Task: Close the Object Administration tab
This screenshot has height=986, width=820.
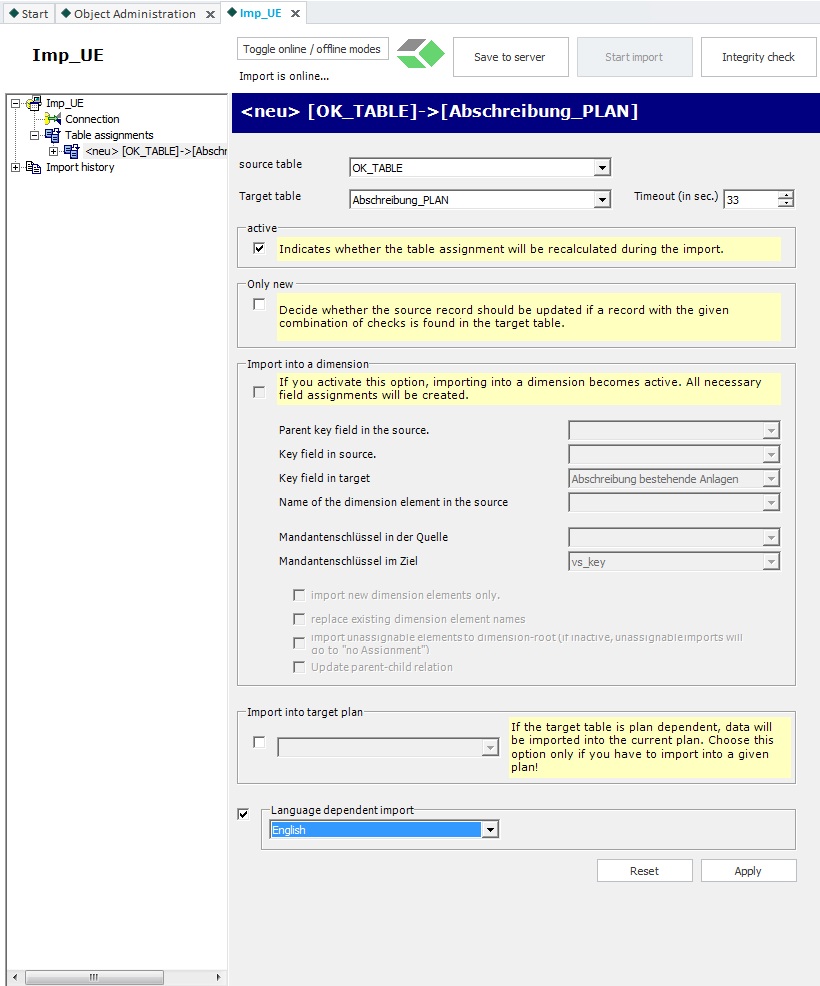Action: pyautogui.click(x=211, y=14)
